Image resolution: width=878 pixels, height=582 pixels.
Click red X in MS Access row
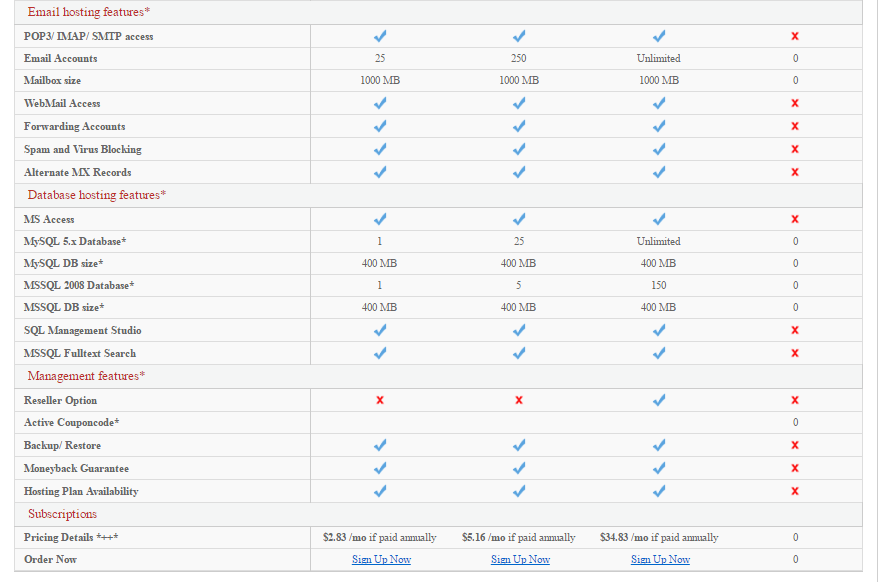795,219
